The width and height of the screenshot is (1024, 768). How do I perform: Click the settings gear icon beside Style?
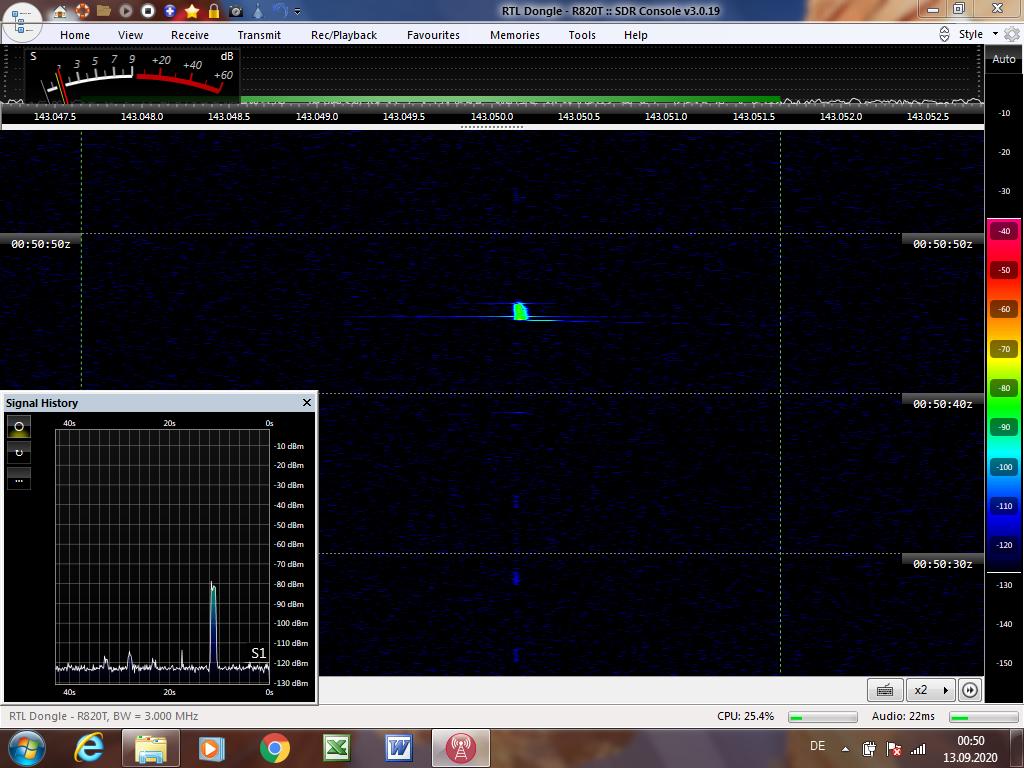[1012, 34]
